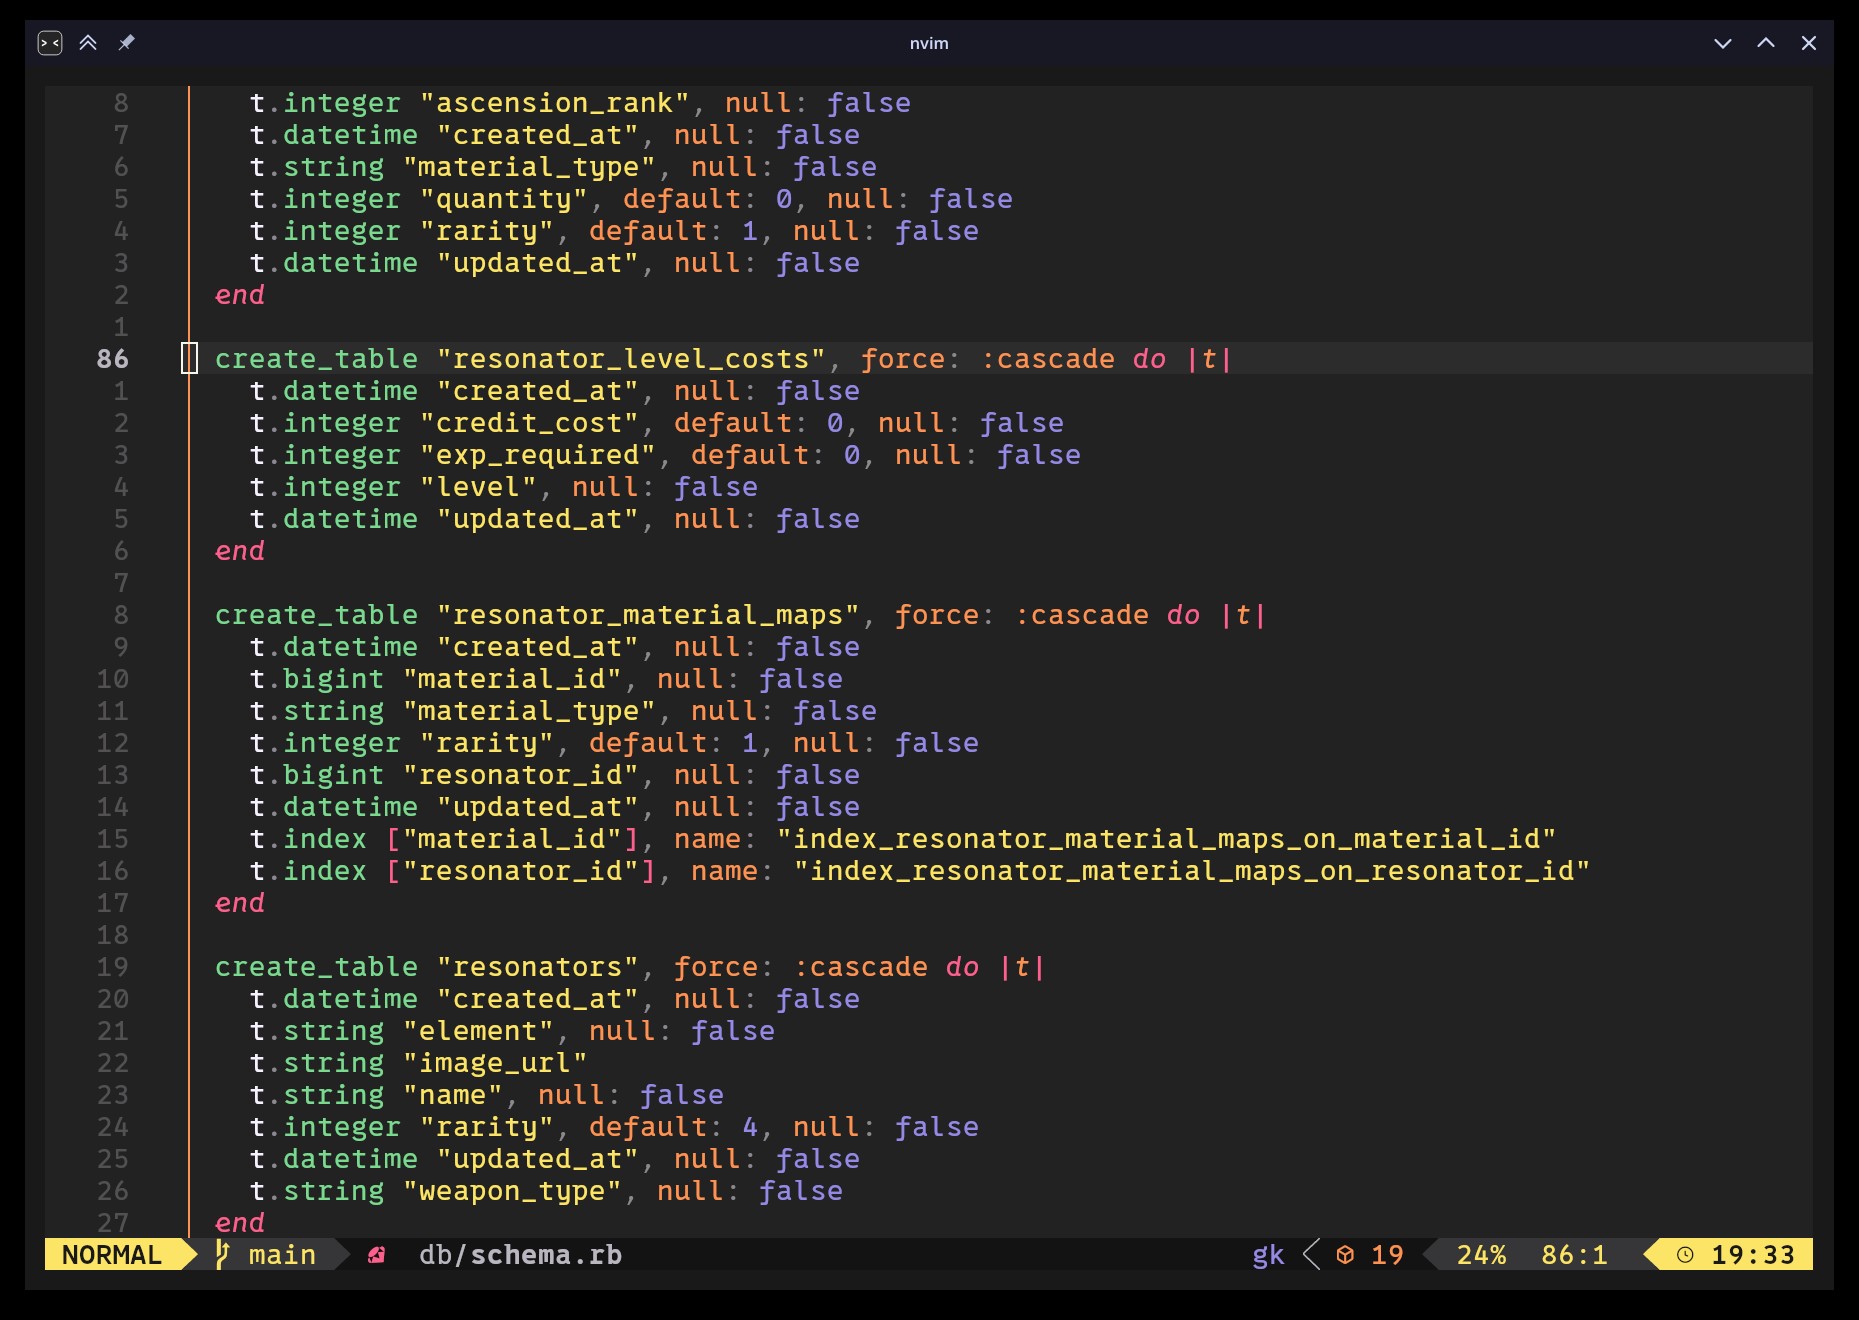The image size is (1859, 1320).
Task: Click the clock icon in the statusline
Action: click(x=1685, y=1255)
